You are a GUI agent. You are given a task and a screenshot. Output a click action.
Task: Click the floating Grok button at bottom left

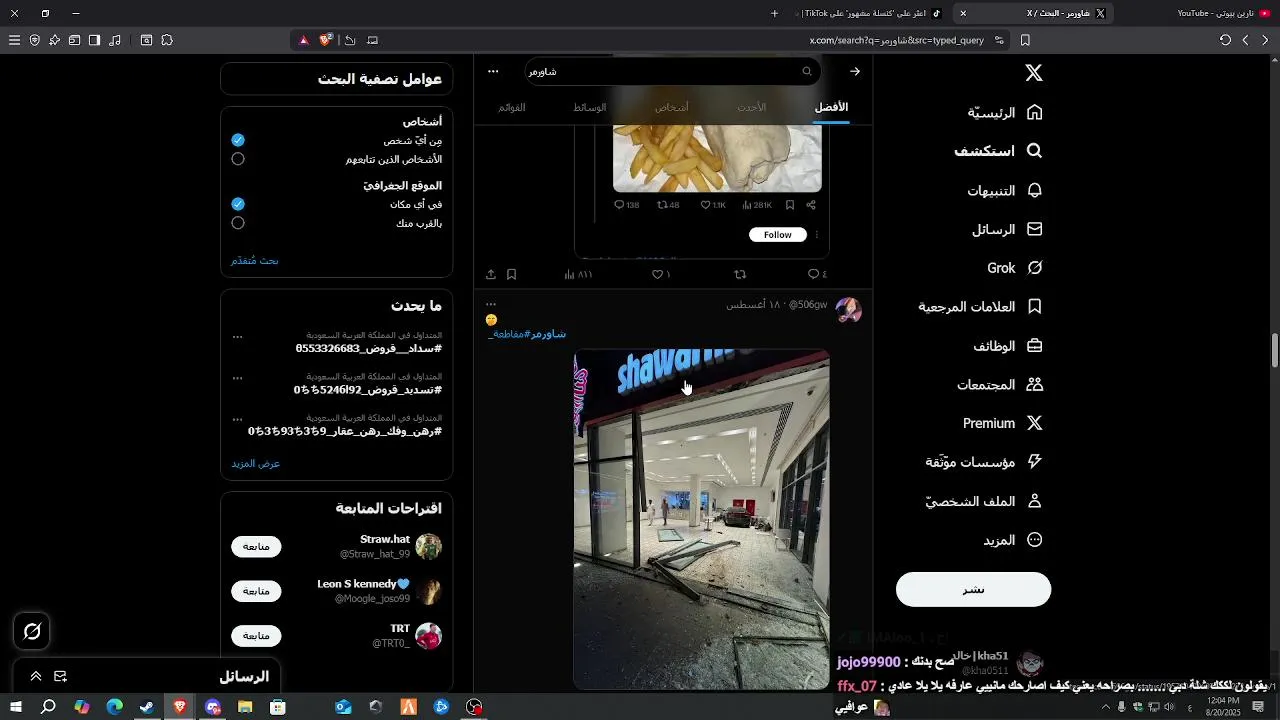[x=32, y=631]
